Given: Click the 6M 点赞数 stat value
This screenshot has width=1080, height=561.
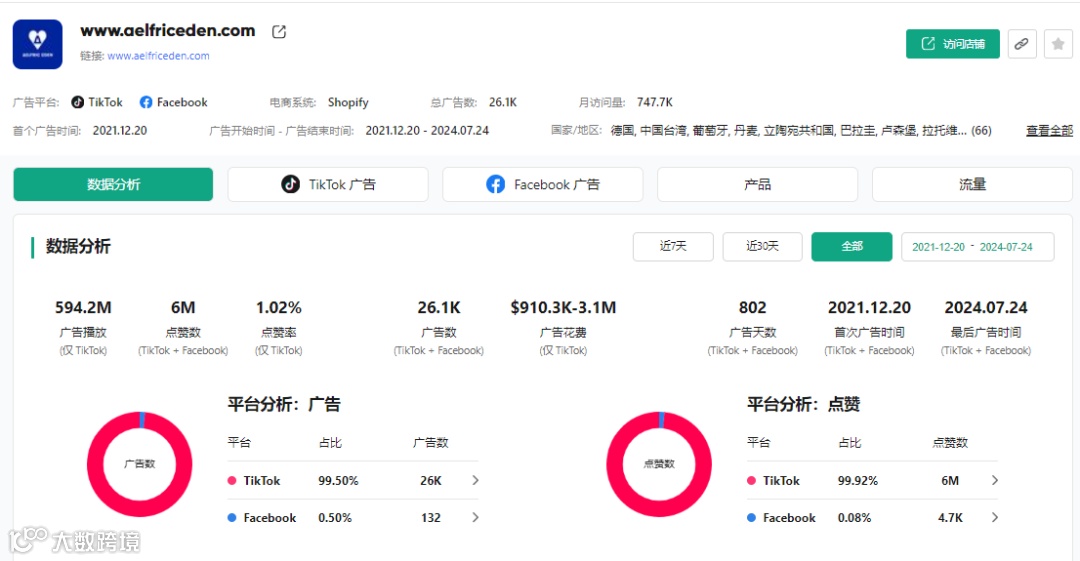Looking at the screenshot, I should (183, 307).
